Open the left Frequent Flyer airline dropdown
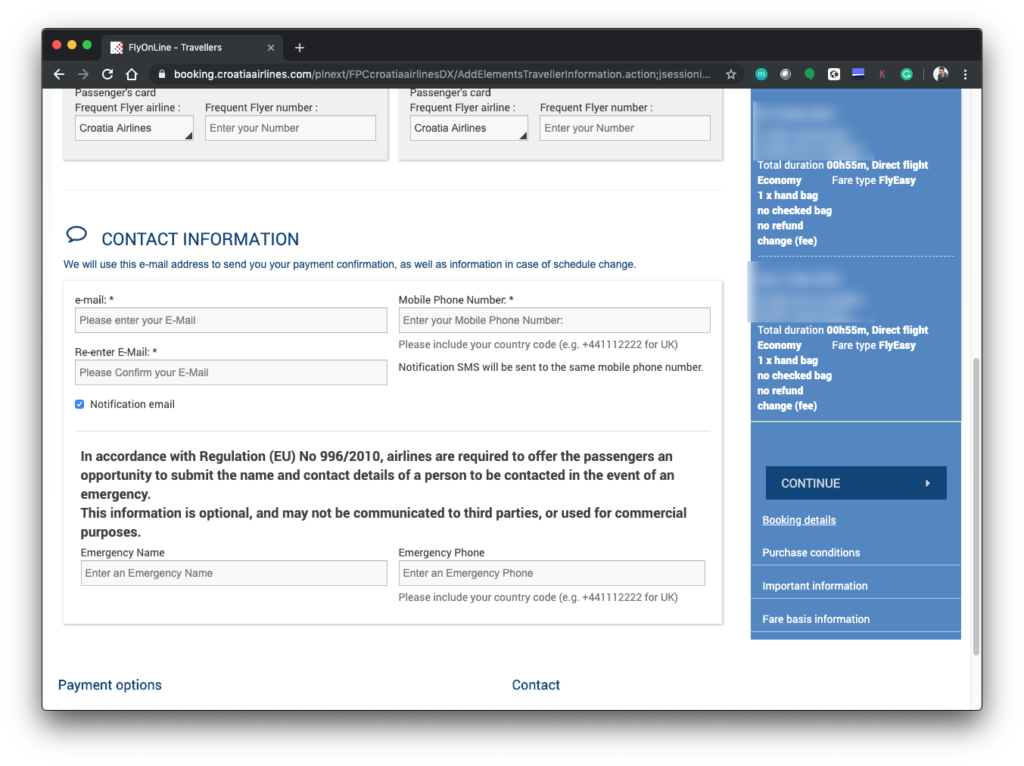Viewport: 1024px width, 766px height. coord(134,128)
